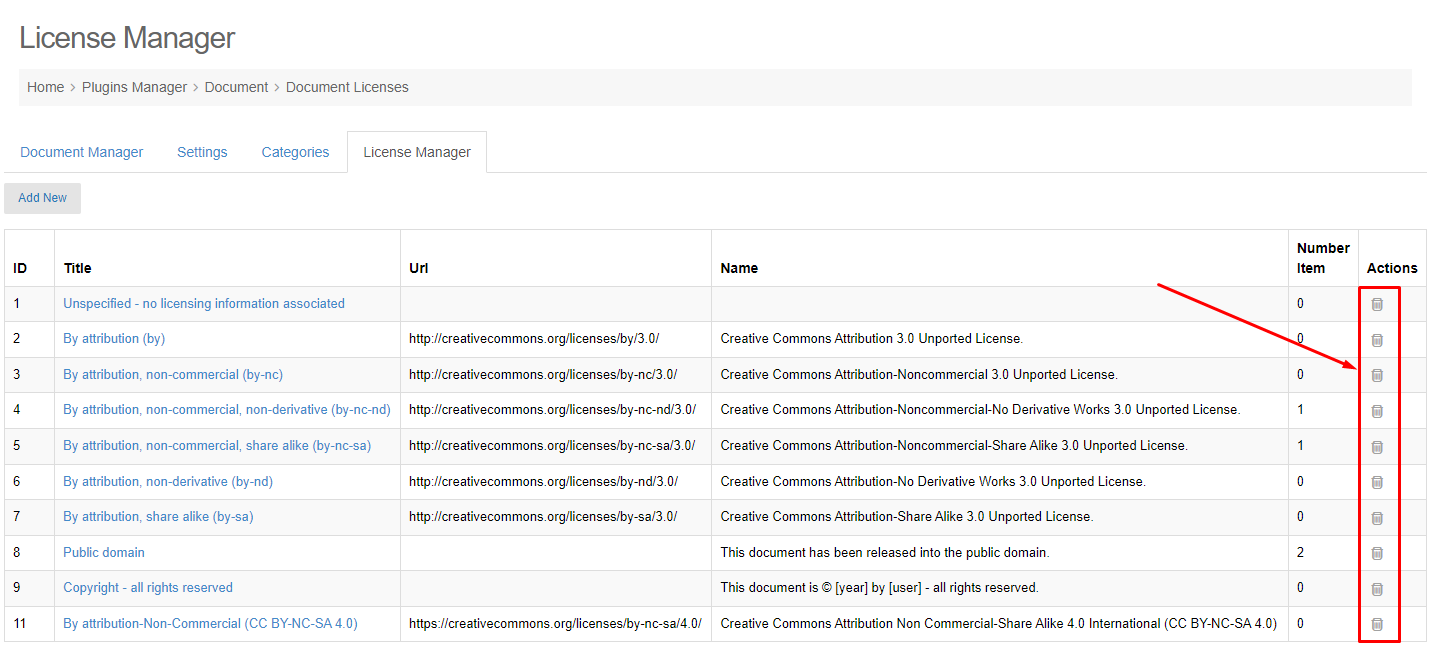Click the Add New button
The height and width of the screenshot is (653, 1431).
42,198
